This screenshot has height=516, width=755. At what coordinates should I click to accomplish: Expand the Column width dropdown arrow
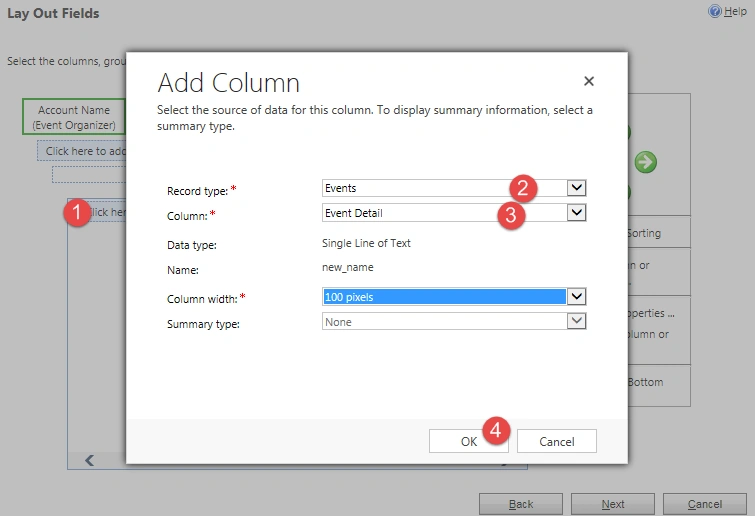[x=576, y=297]
